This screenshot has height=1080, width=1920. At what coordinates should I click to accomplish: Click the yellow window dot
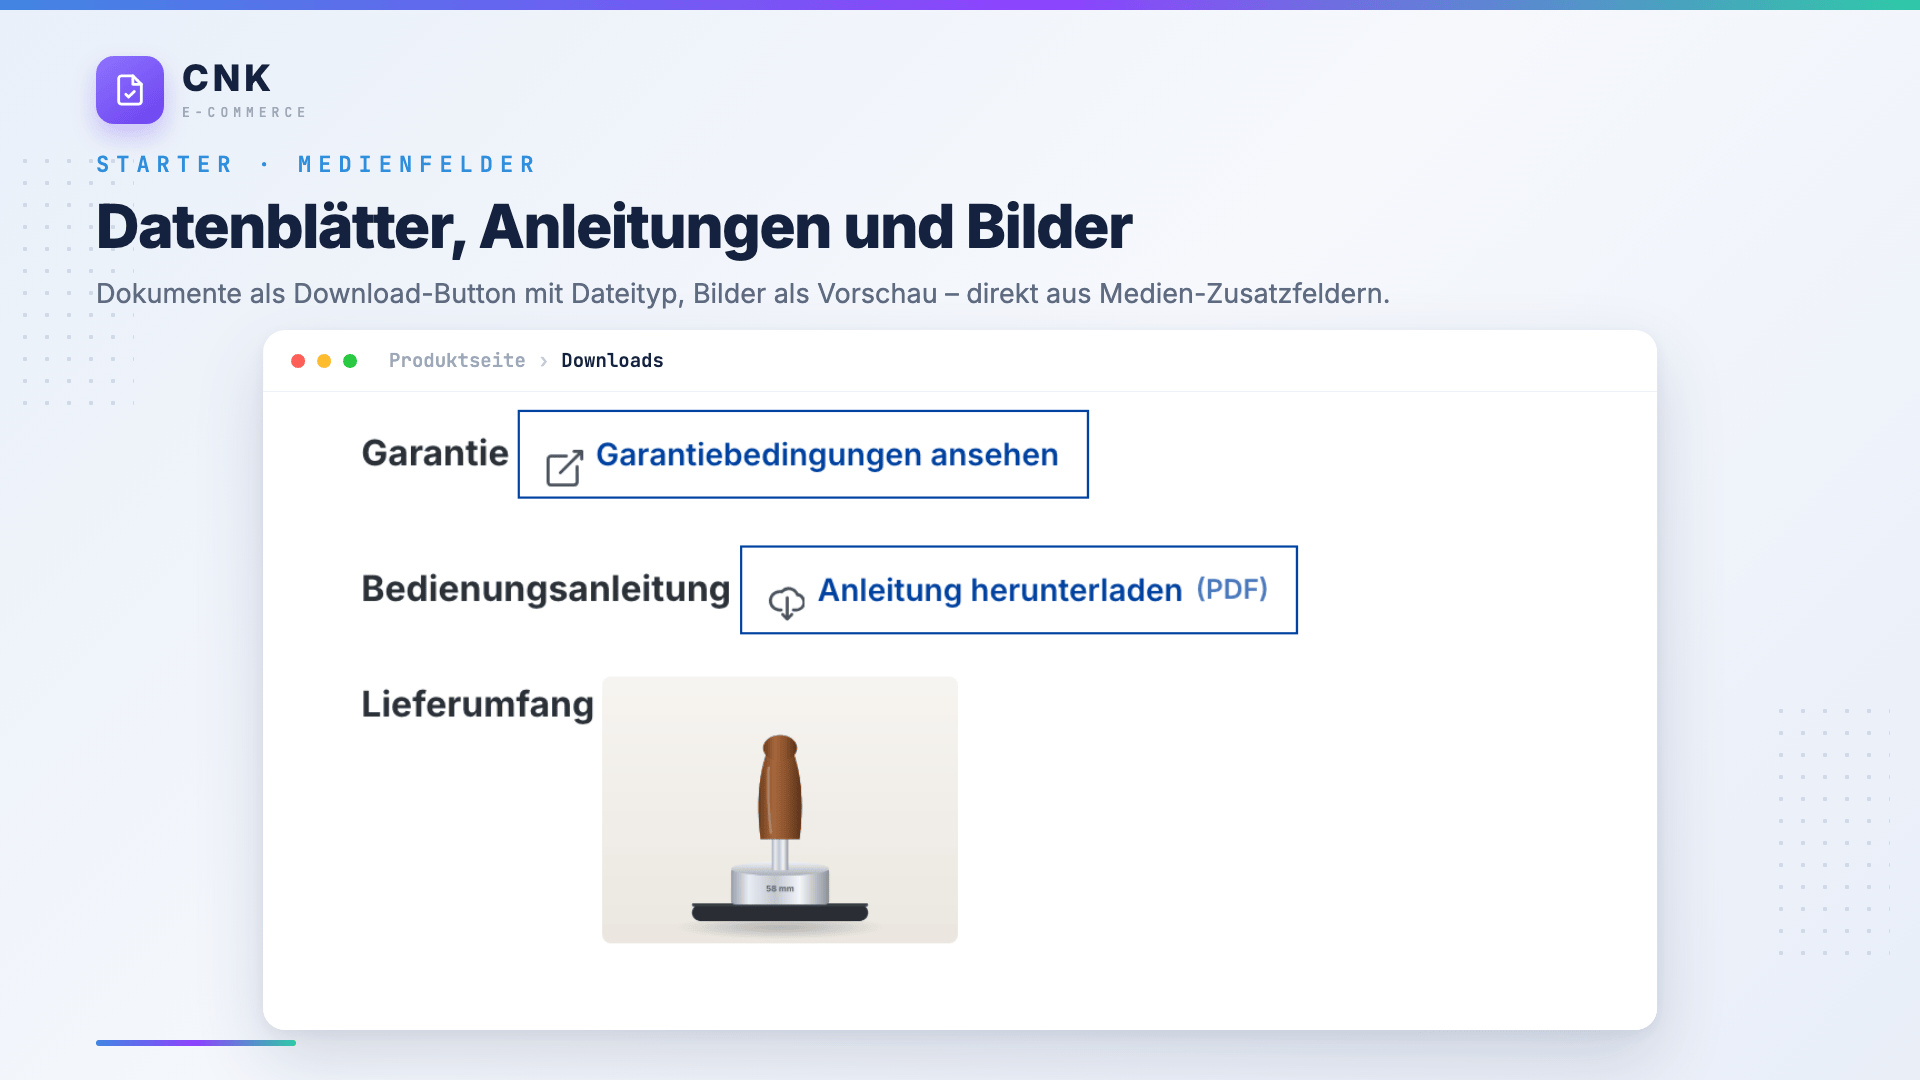click(324, 361)
